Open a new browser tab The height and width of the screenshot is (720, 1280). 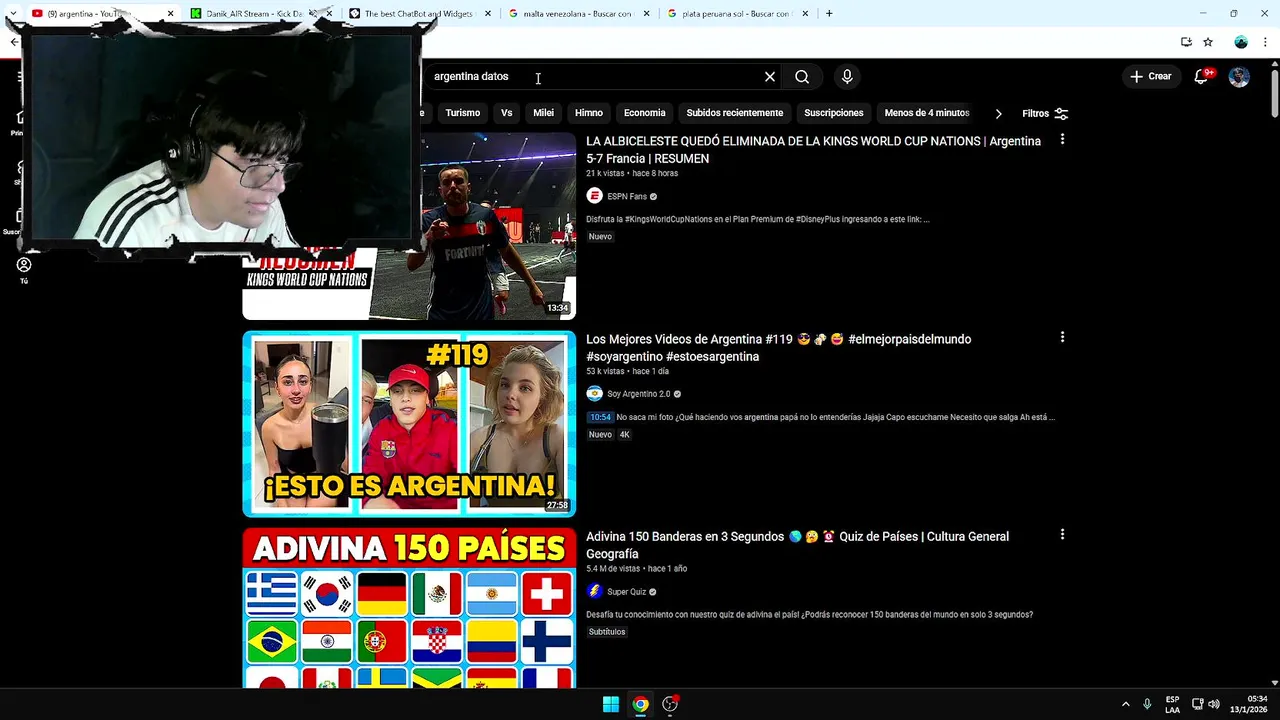829,14
